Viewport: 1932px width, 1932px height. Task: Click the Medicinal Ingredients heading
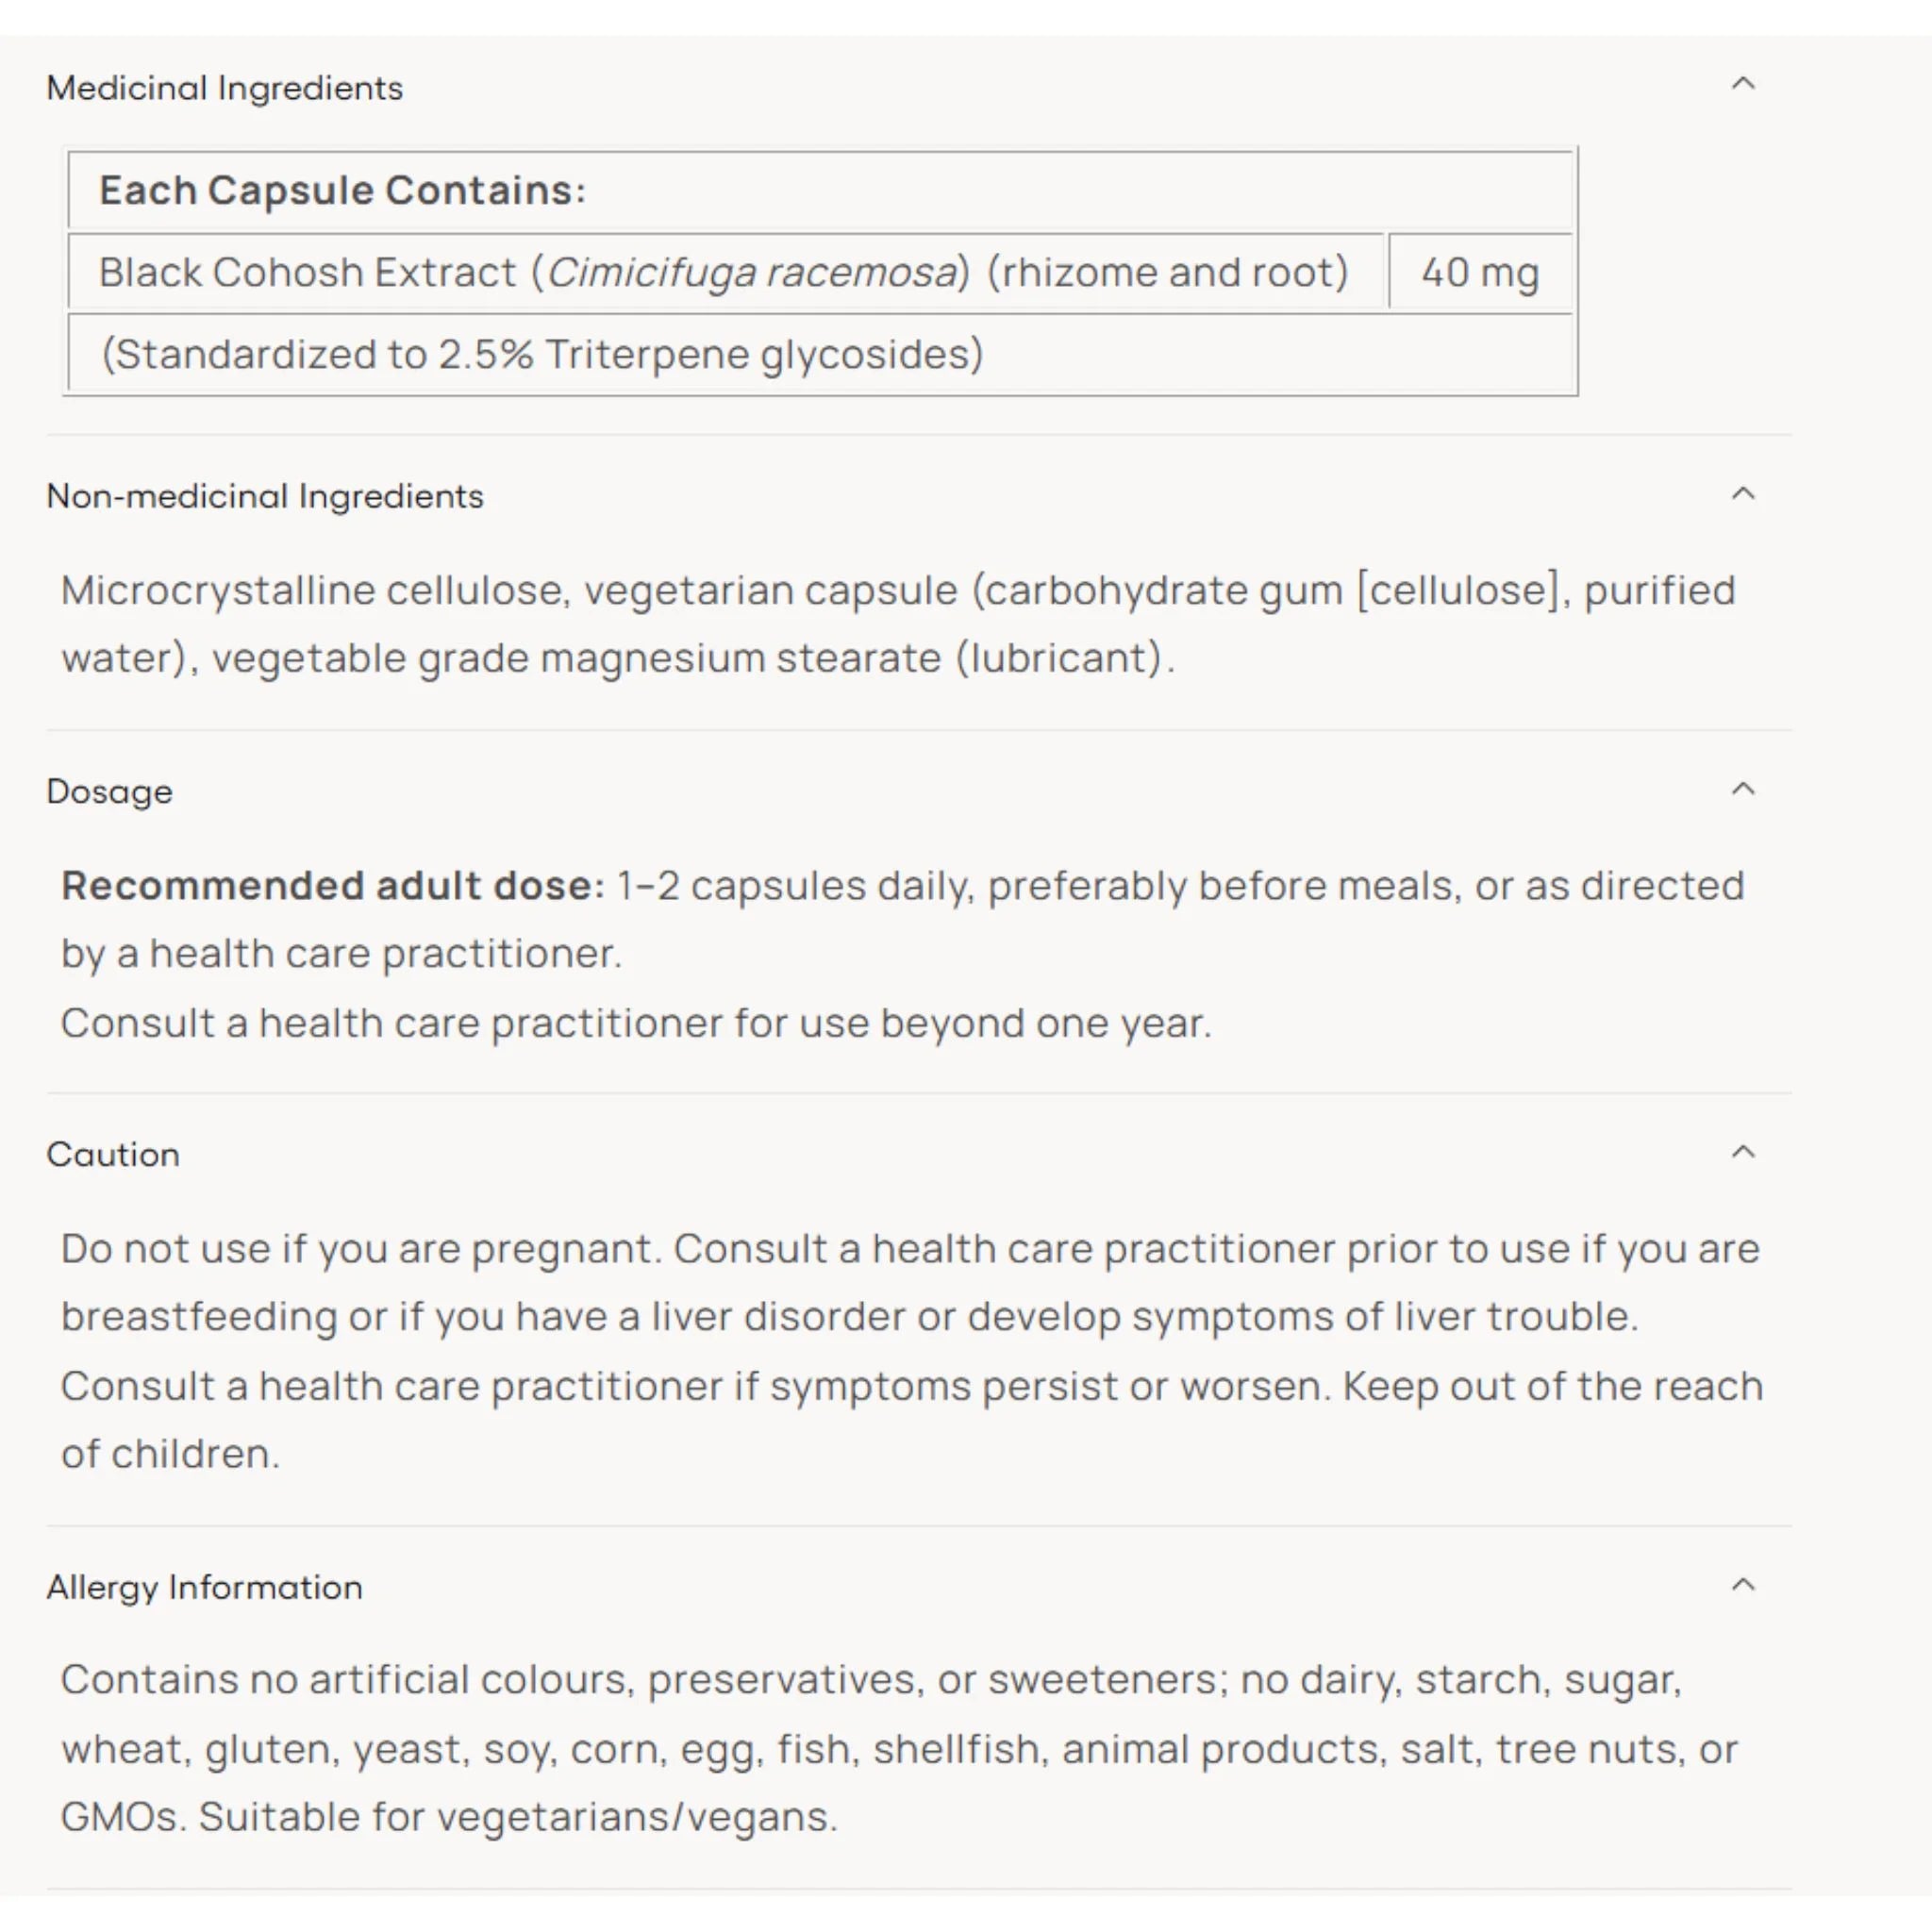(225, 88)
